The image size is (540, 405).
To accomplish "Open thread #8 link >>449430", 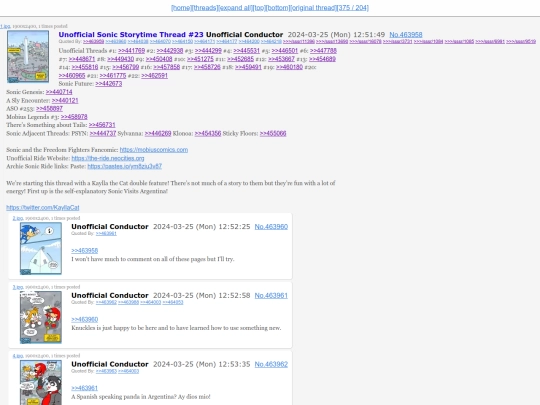I will 120,59.
